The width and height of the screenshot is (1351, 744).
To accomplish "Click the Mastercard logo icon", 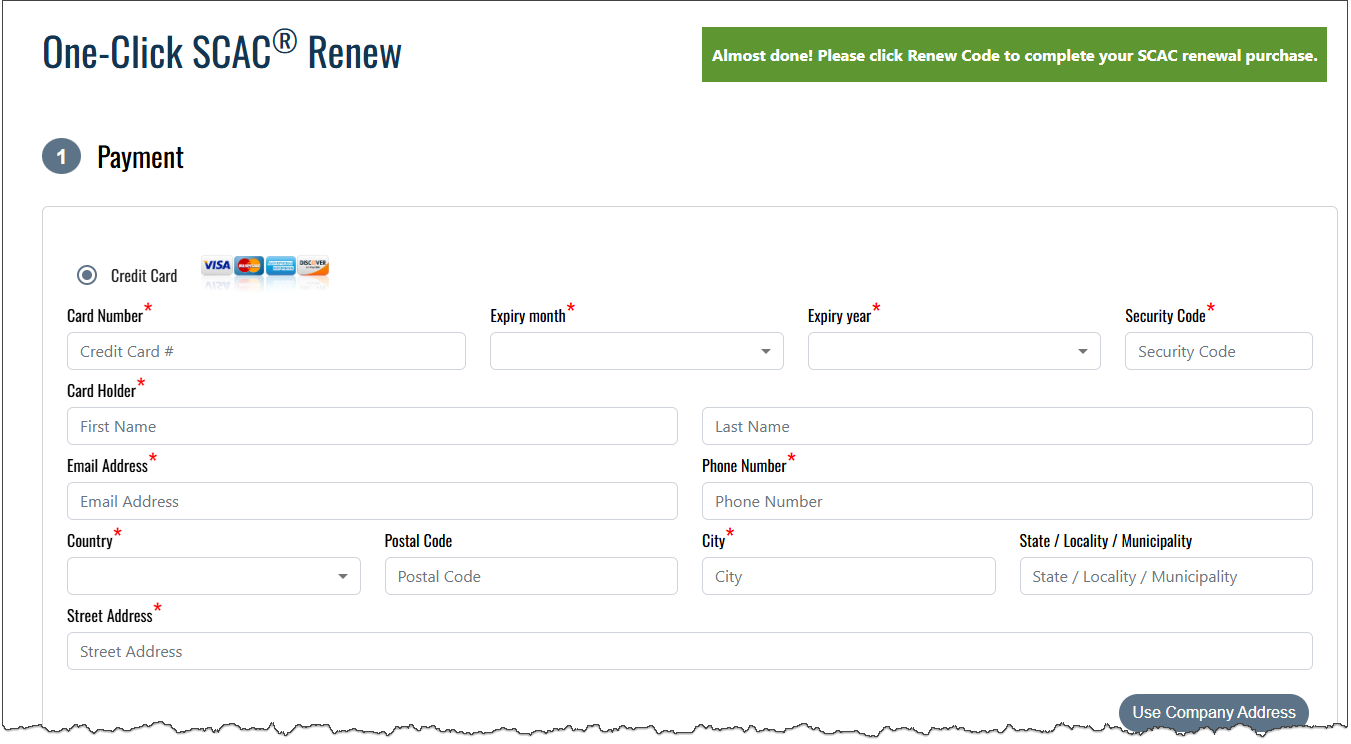I will [249, 266].
